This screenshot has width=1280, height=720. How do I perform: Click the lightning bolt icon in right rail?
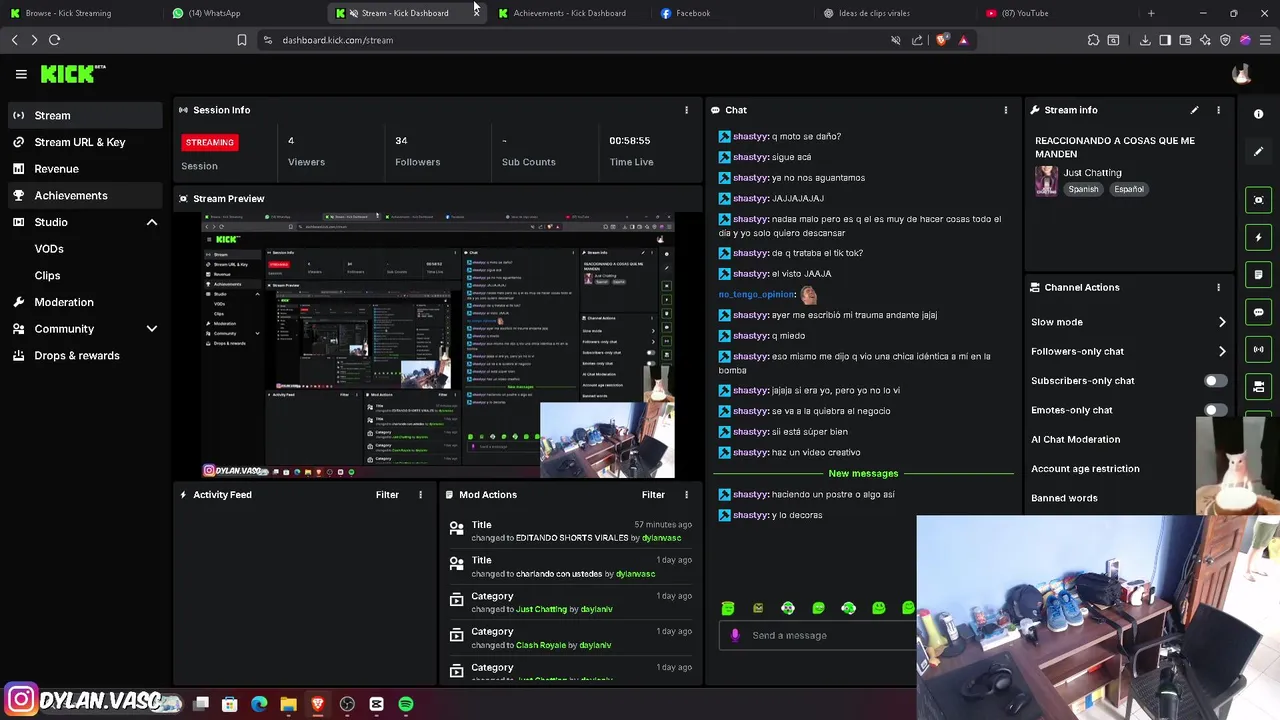[x=1258, y=238]
